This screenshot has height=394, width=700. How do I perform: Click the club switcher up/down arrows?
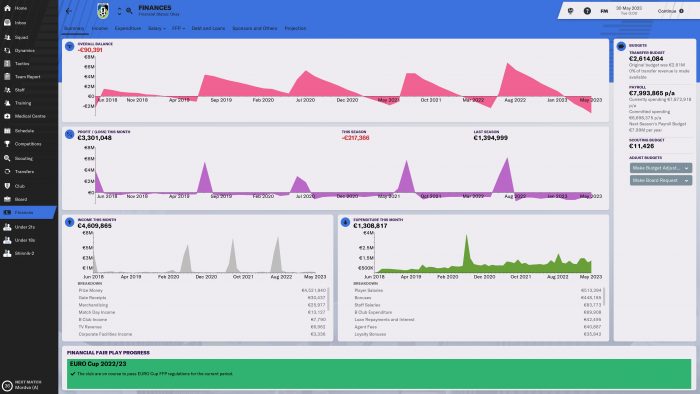pos(119,11)
